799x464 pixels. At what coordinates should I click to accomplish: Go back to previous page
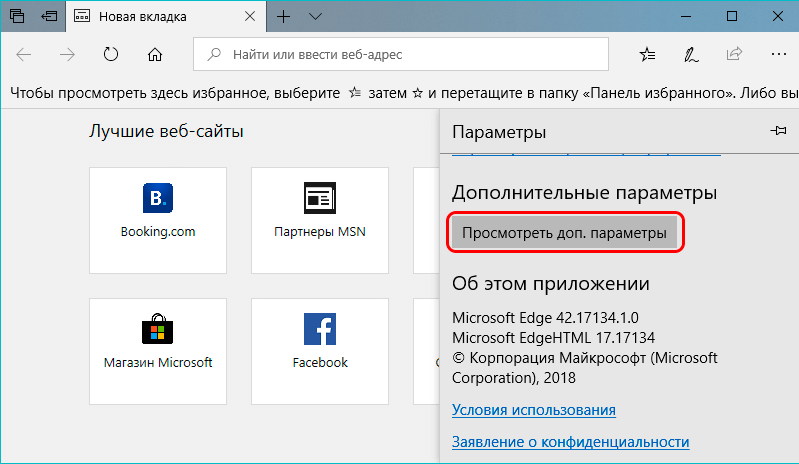tap(24, 54)
